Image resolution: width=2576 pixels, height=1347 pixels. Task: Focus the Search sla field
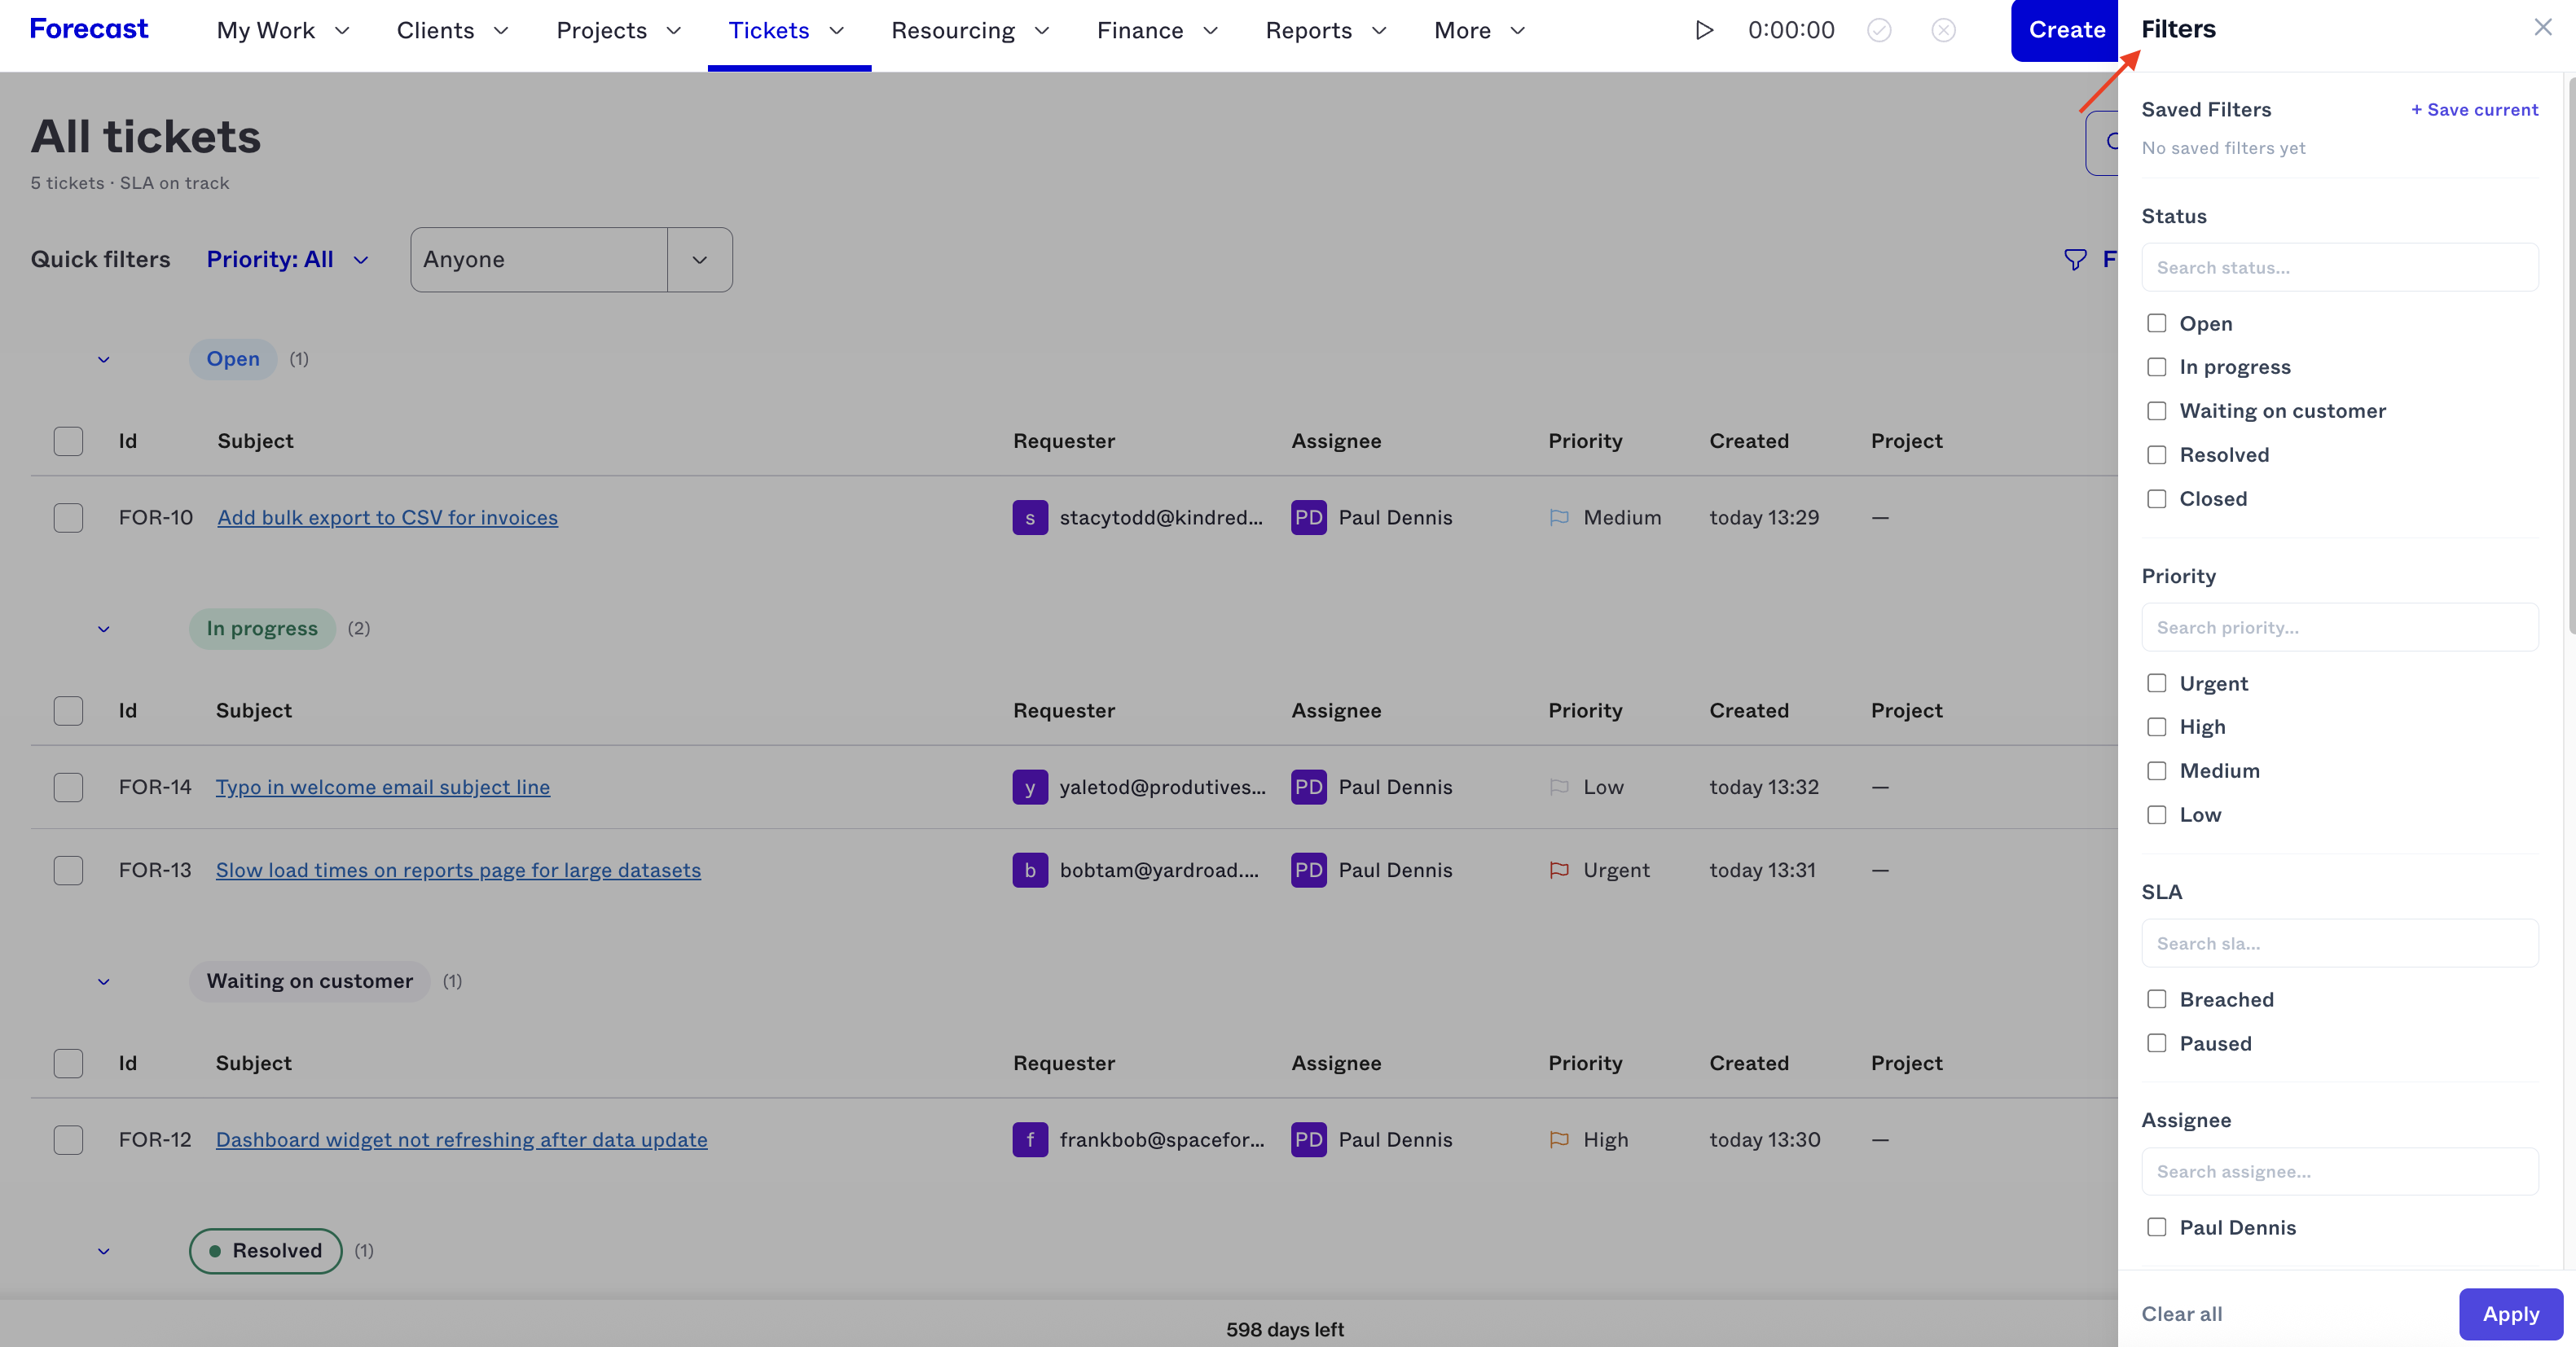pyautogui.click(x=2339, y=943)
